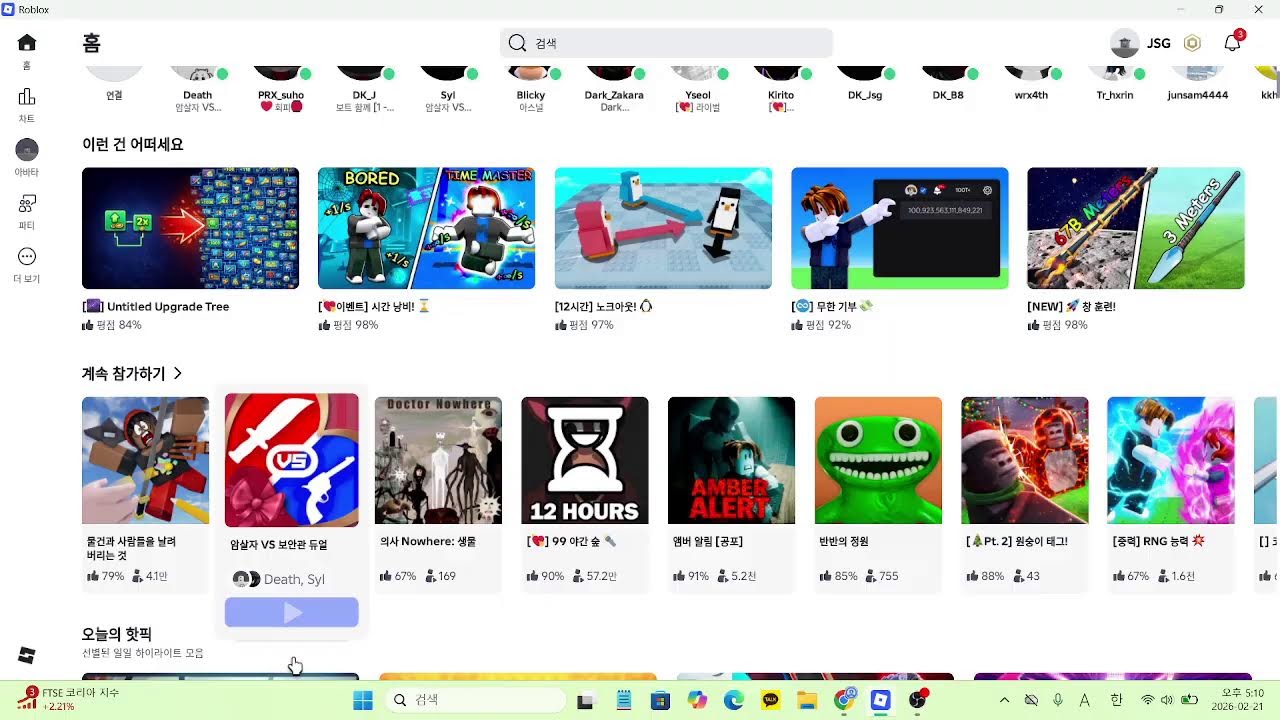Open the 앰버 알림 [공포] game

click(731, 460)
